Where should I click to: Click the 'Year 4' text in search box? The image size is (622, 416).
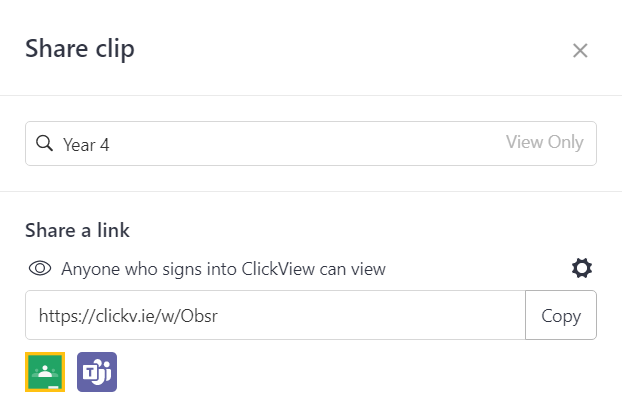click(x=86, y=145)
